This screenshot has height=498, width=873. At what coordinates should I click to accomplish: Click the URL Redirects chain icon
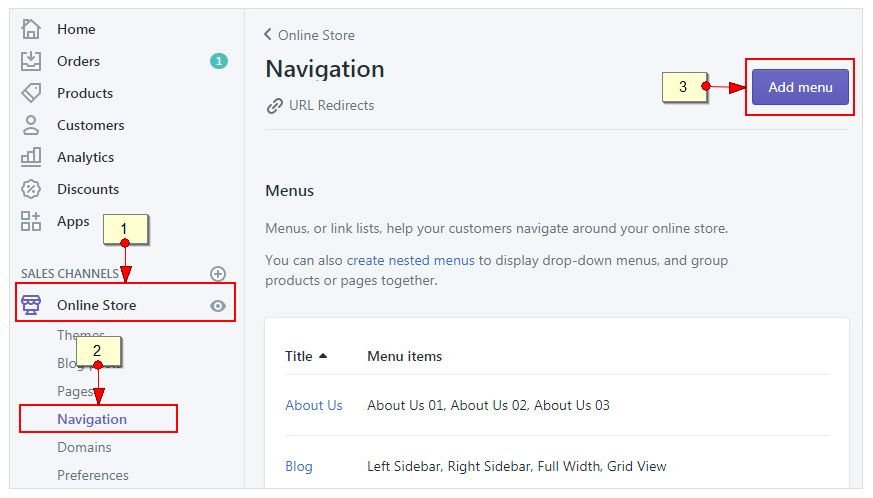coord(274,105)
